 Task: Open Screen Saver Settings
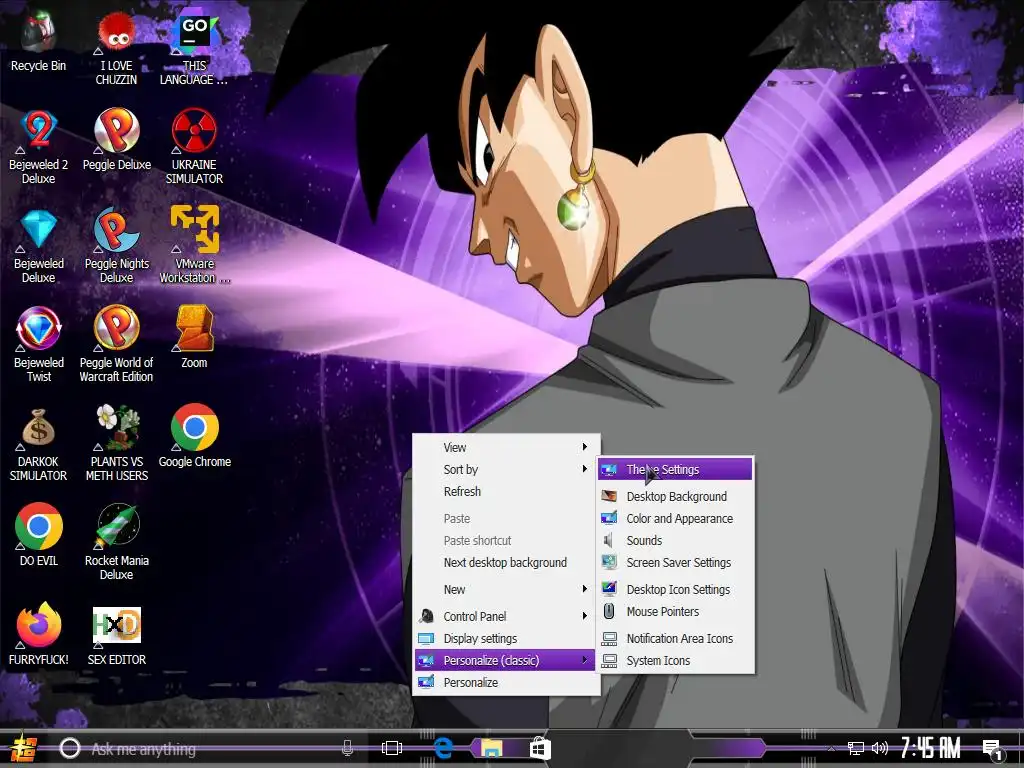[x=675, y=562]
